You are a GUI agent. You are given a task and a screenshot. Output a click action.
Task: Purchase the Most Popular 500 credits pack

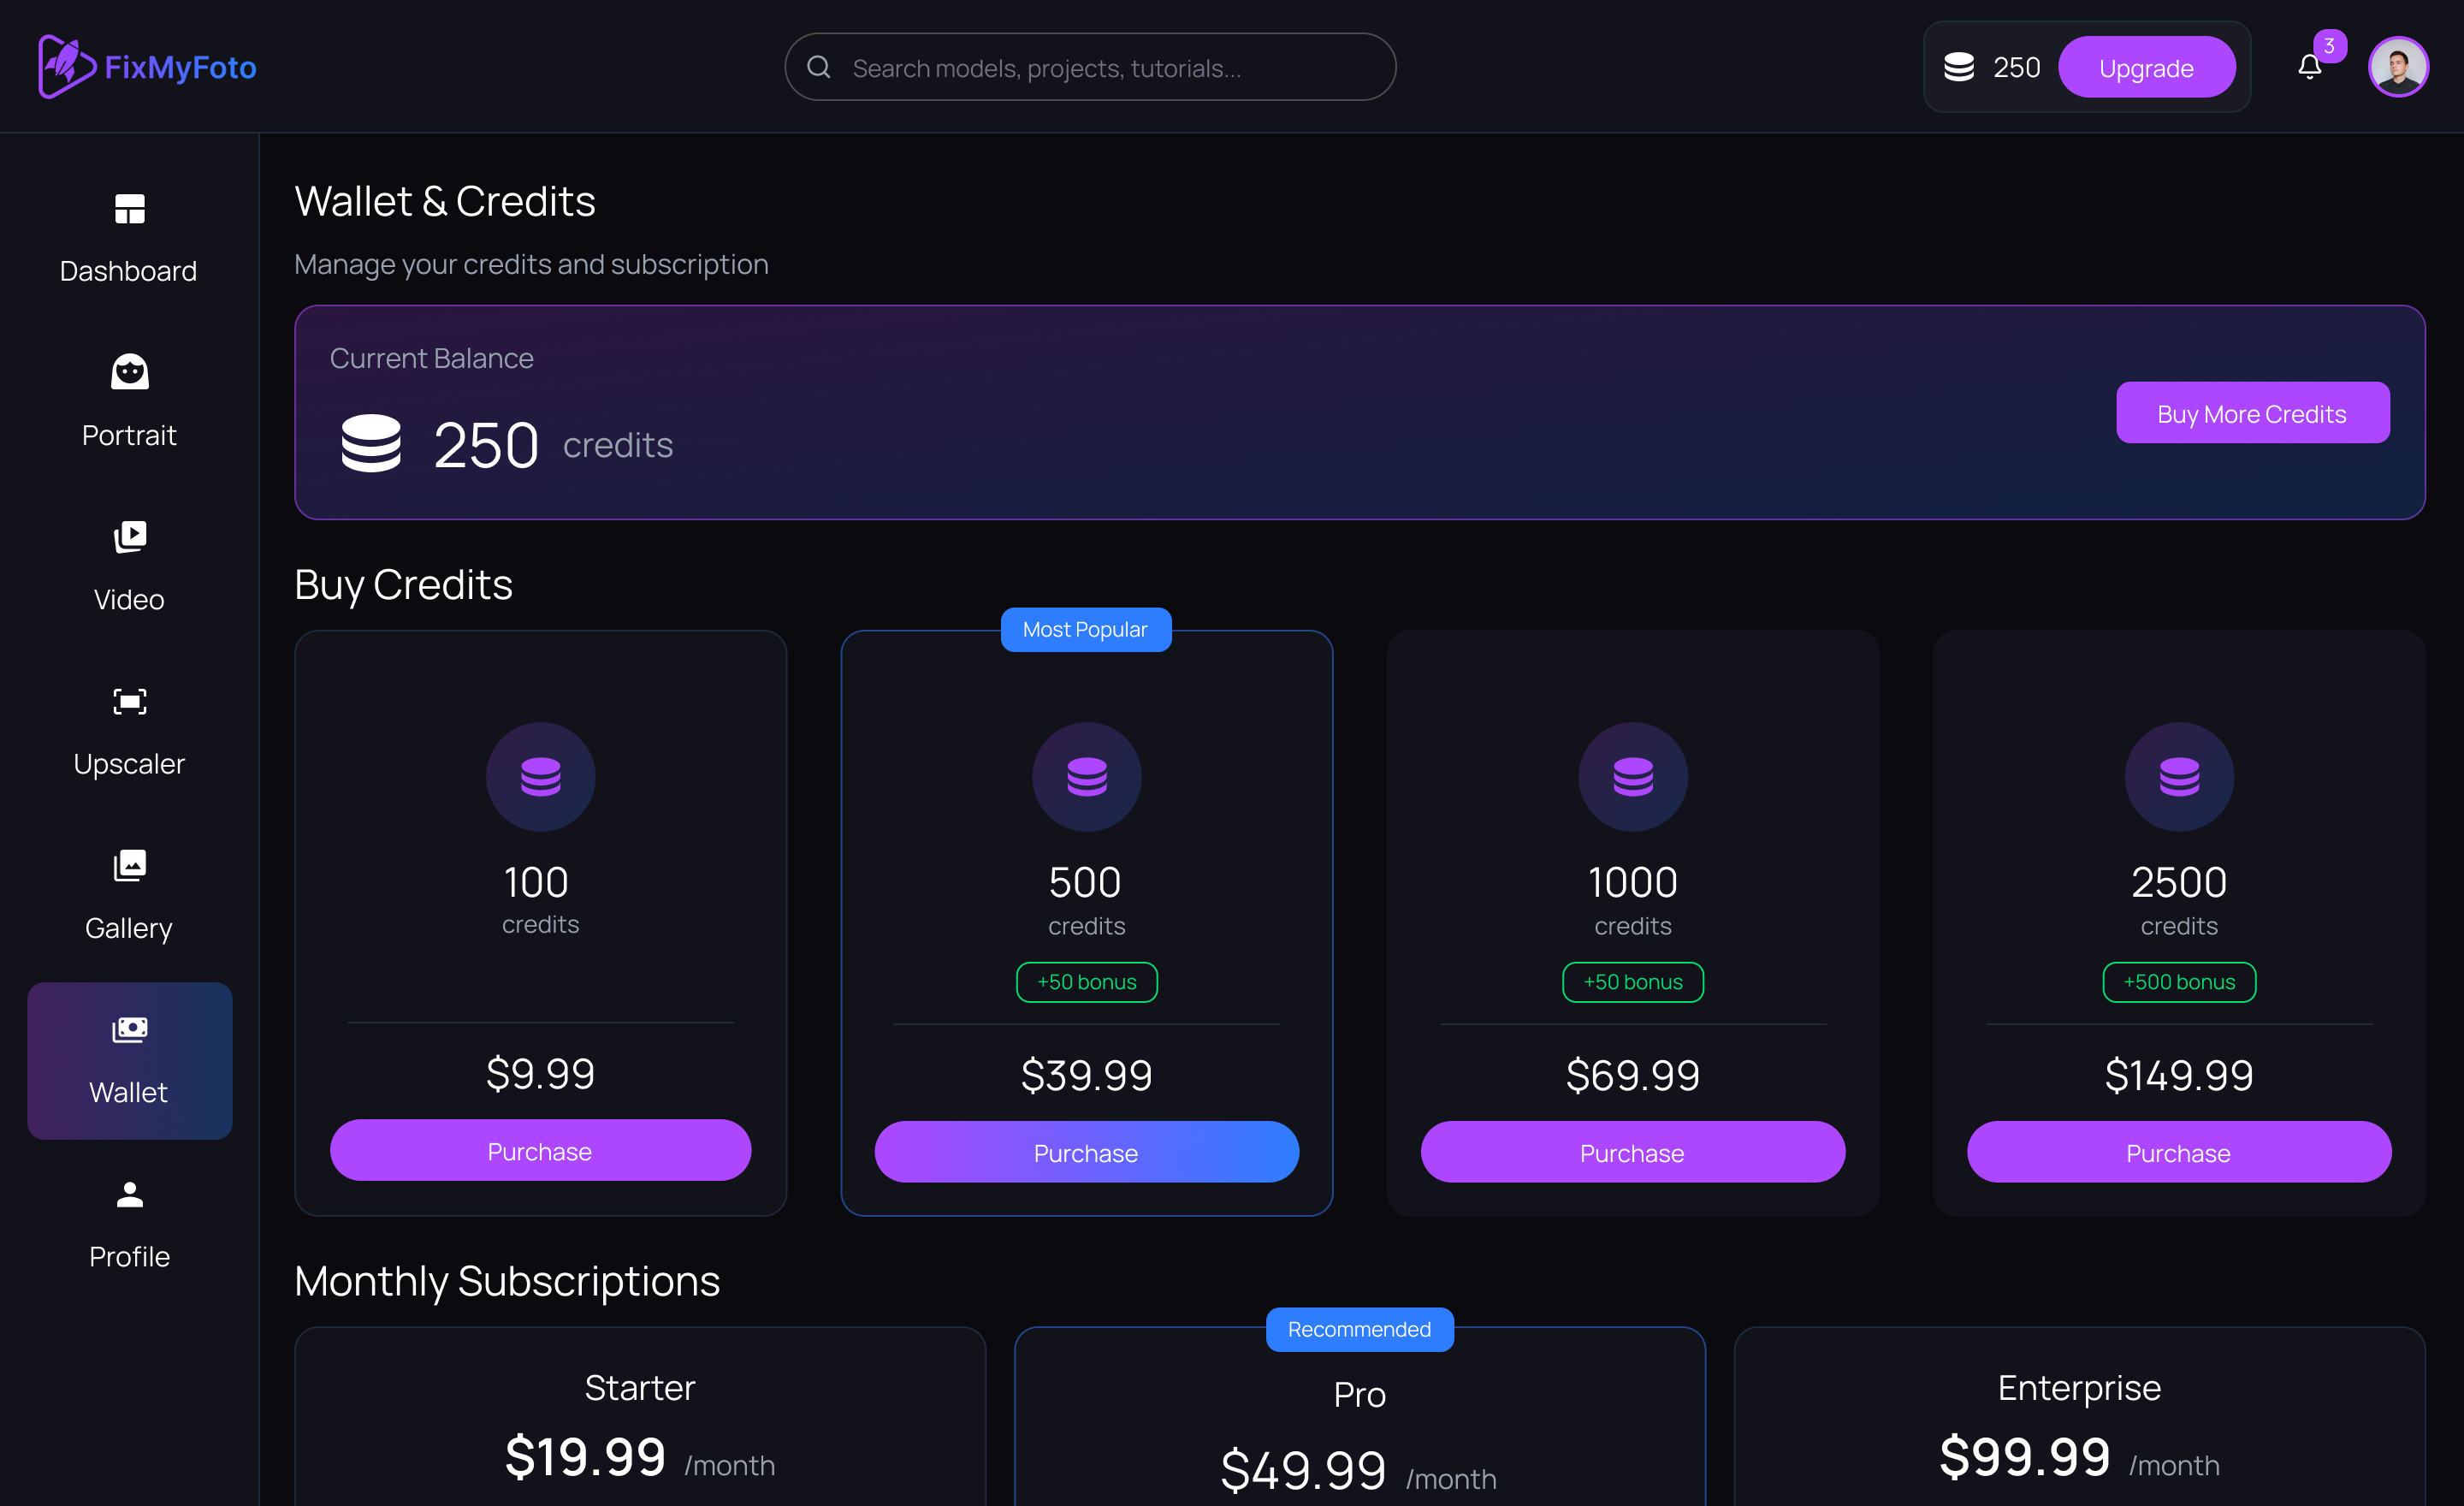tap(1086, 1152)
